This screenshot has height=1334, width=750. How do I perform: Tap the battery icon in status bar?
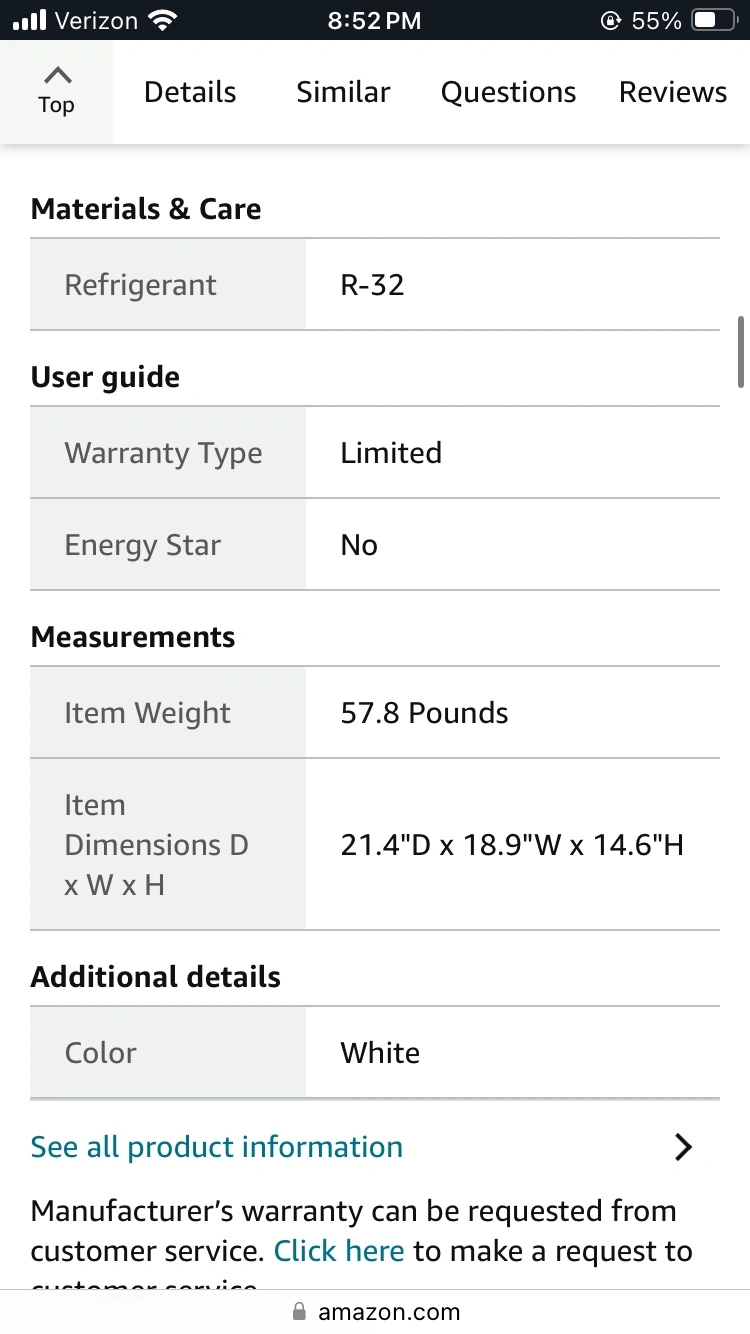click(714, 20)
